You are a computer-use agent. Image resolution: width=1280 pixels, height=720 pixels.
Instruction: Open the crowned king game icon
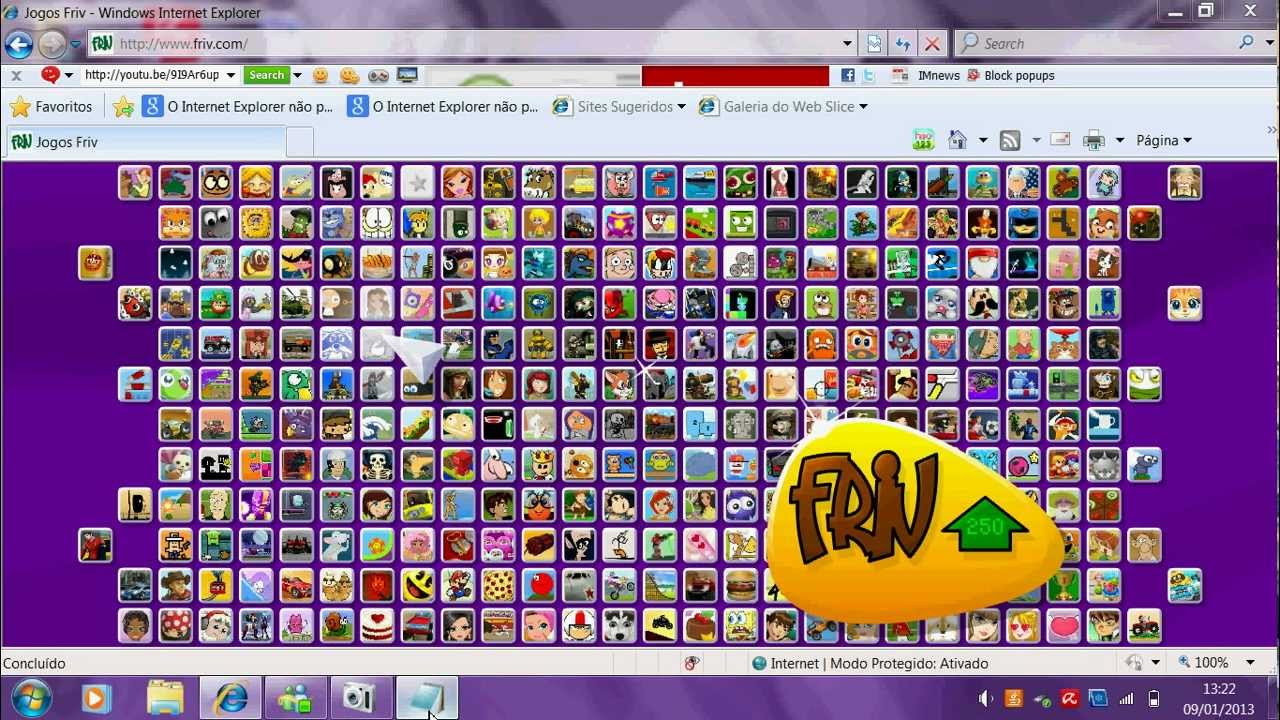click(x=539, y=464)
